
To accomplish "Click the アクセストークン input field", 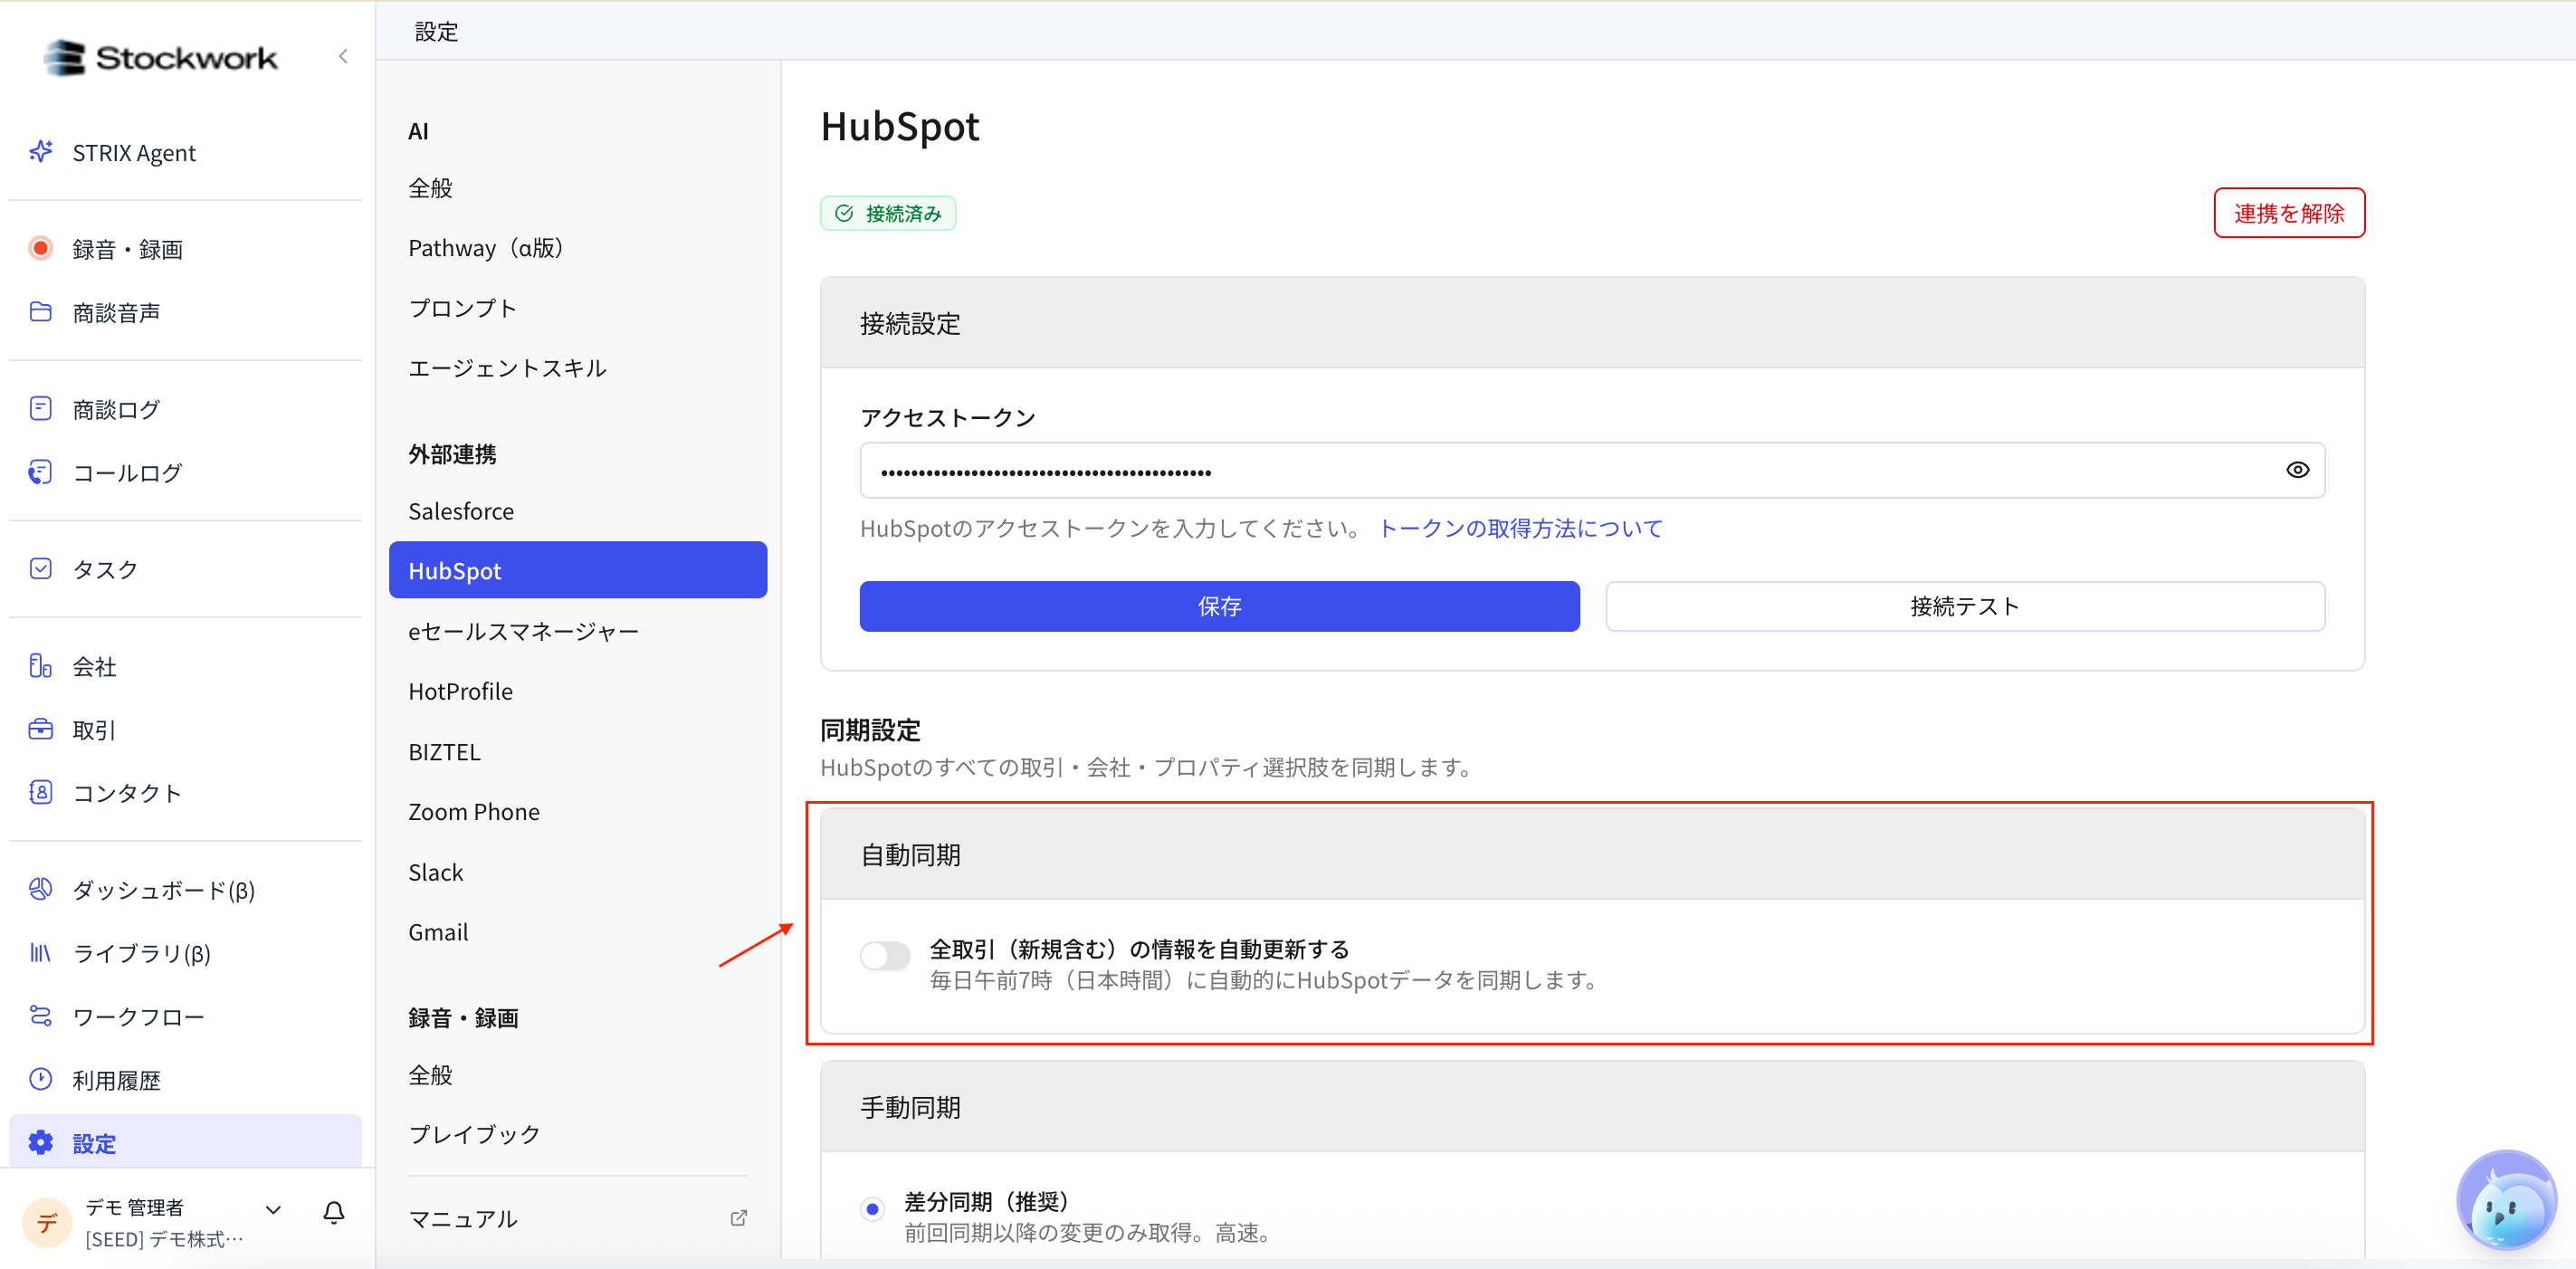I will 1592,470.
